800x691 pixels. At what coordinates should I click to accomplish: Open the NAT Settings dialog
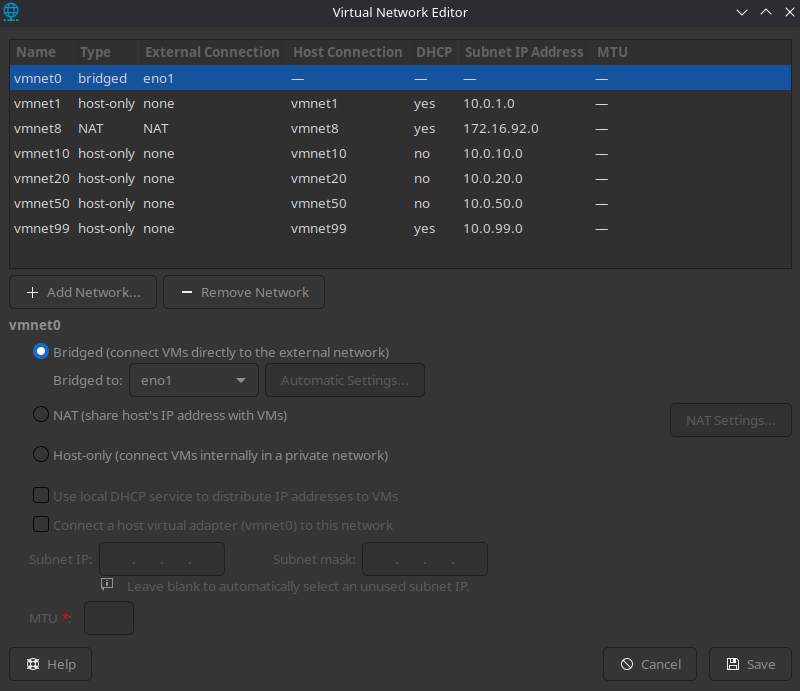pos(731,419)
